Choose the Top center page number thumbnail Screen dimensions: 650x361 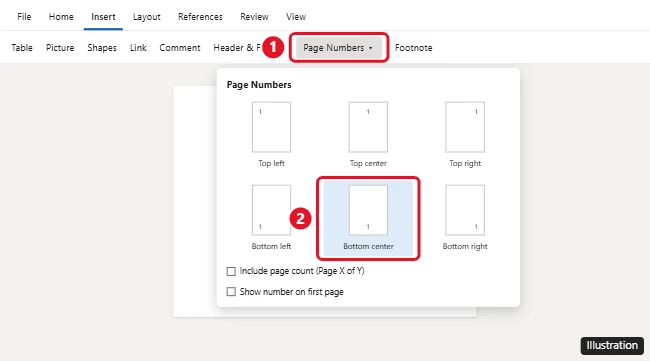tap(368, 127)
